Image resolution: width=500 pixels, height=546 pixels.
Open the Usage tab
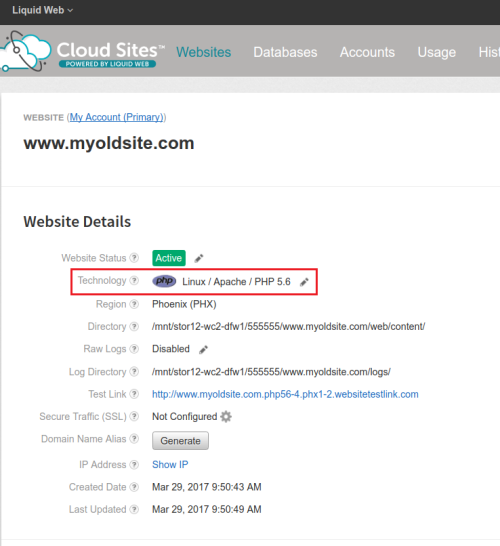(x=437, y=52)
